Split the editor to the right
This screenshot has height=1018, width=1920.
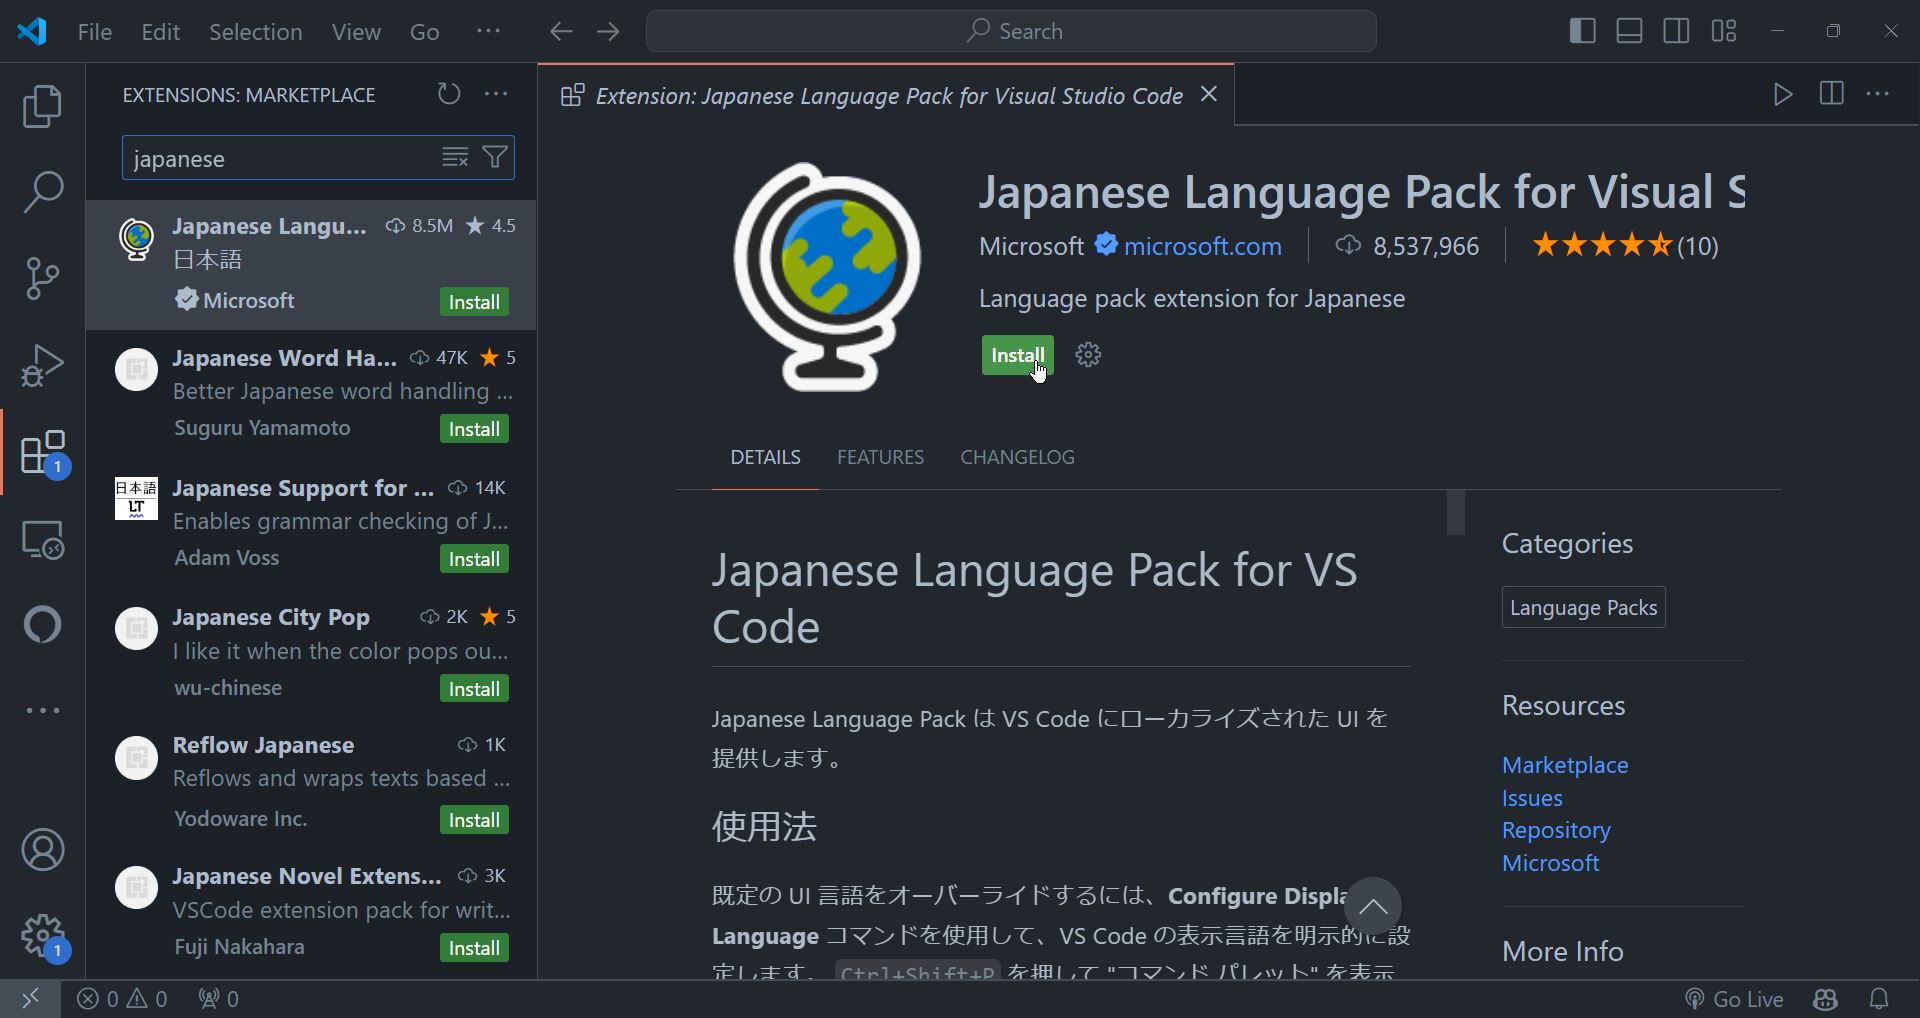[1831, 94]
